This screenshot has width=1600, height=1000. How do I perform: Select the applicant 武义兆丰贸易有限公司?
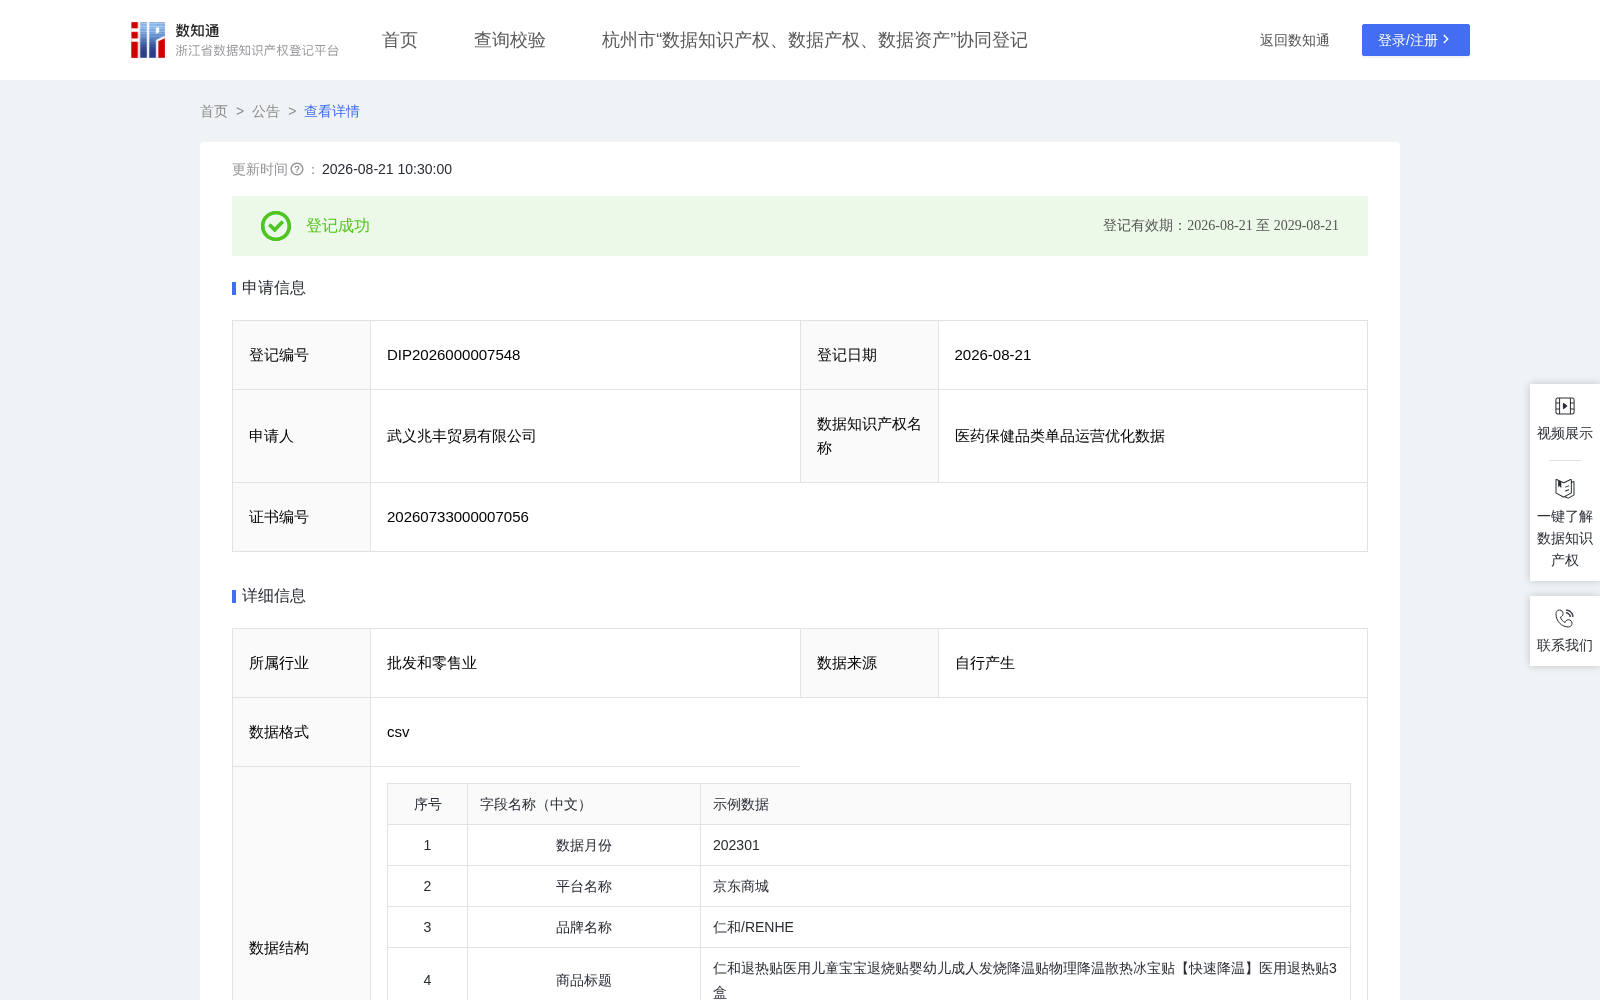tap(462, 436)
